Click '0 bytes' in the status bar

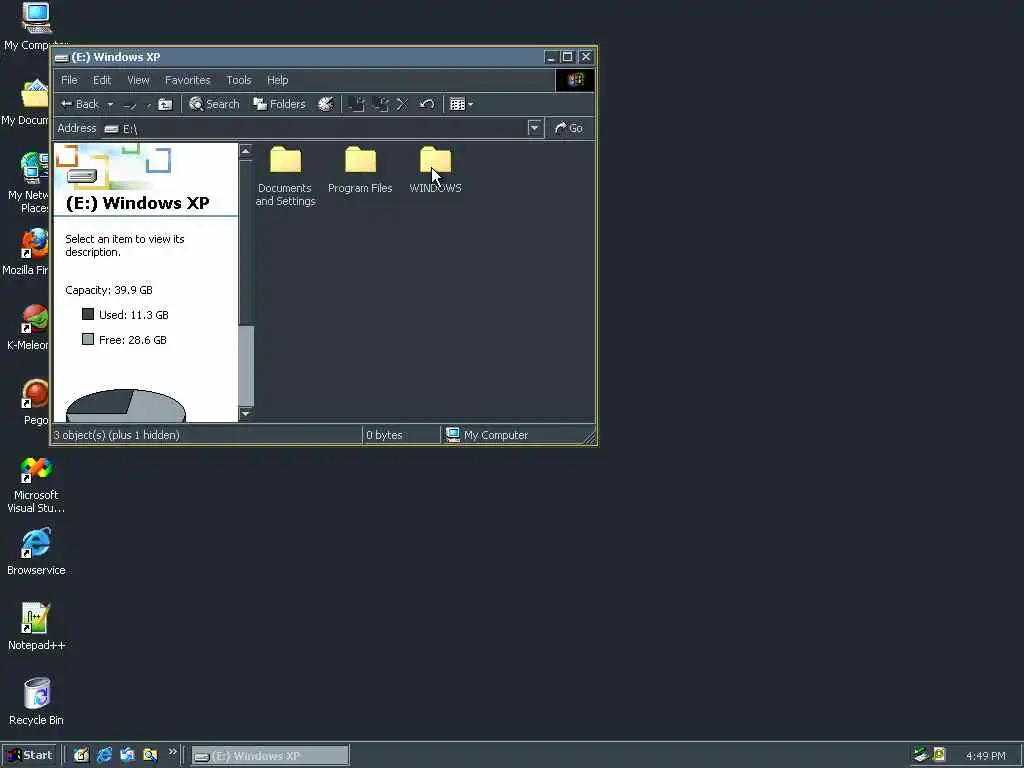point(384,435)
